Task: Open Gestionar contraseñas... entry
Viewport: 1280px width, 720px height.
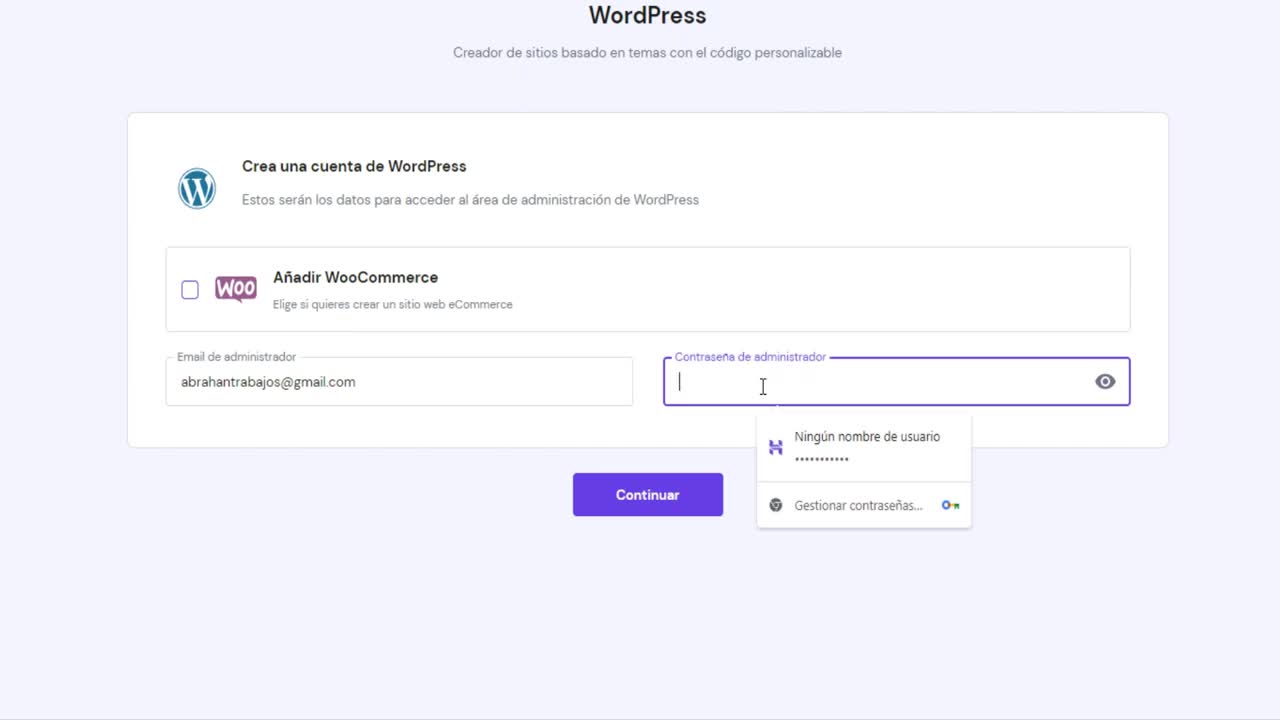Action: [x=864, y=505]
